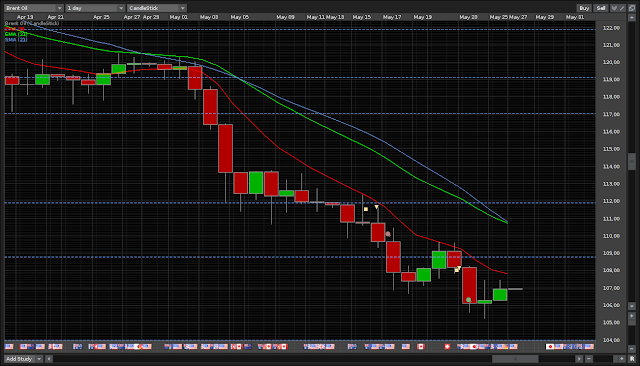Click the Apr 25 date label
The image size is (640, 366).
(x=101, y=17)
